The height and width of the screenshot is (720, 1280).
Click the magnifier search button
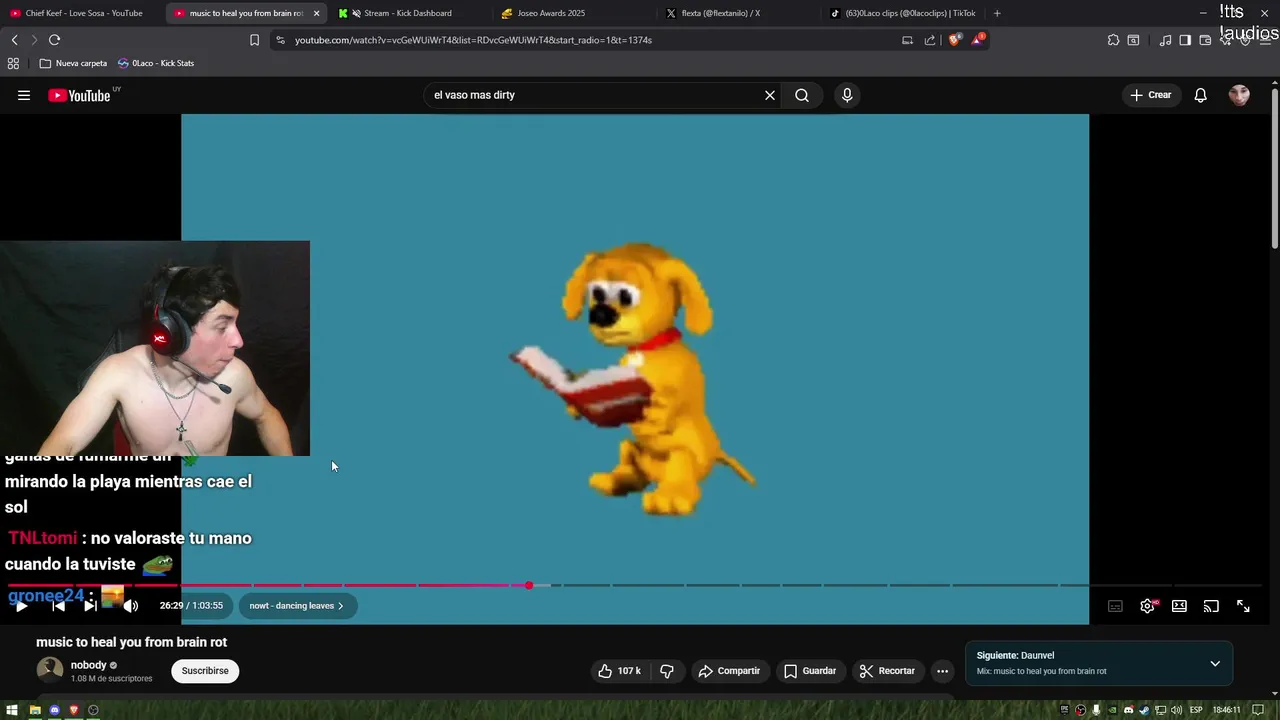tap(802, 95)
